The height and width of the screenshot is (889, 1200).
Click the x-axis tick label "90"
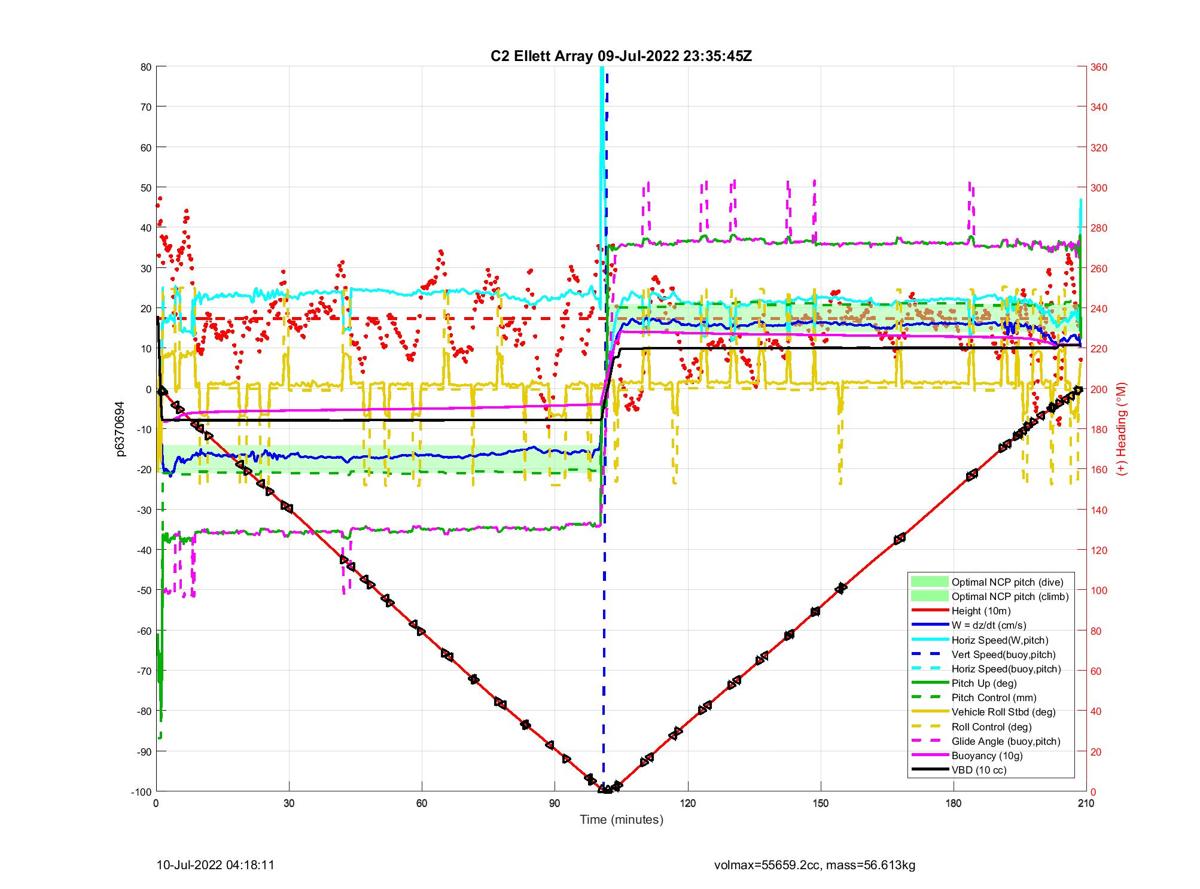[x=554, y=803]
